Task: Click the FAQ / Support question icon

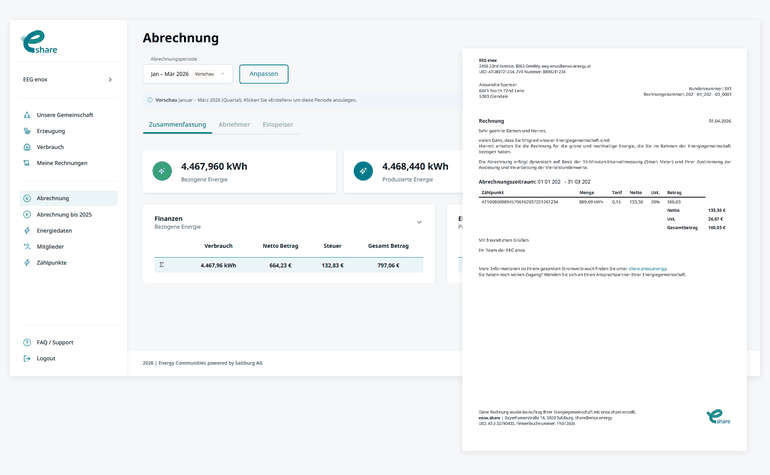Action: pyautogui.click(x=27, y=342)
